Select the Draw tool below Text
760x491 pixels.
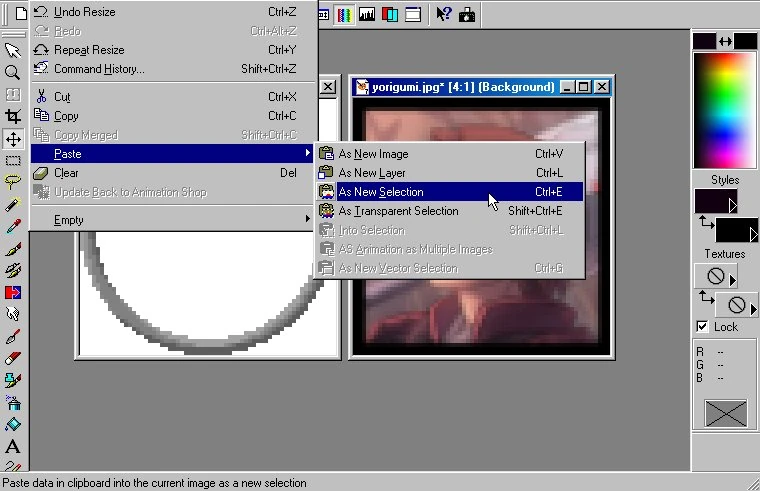coord(13,465)
